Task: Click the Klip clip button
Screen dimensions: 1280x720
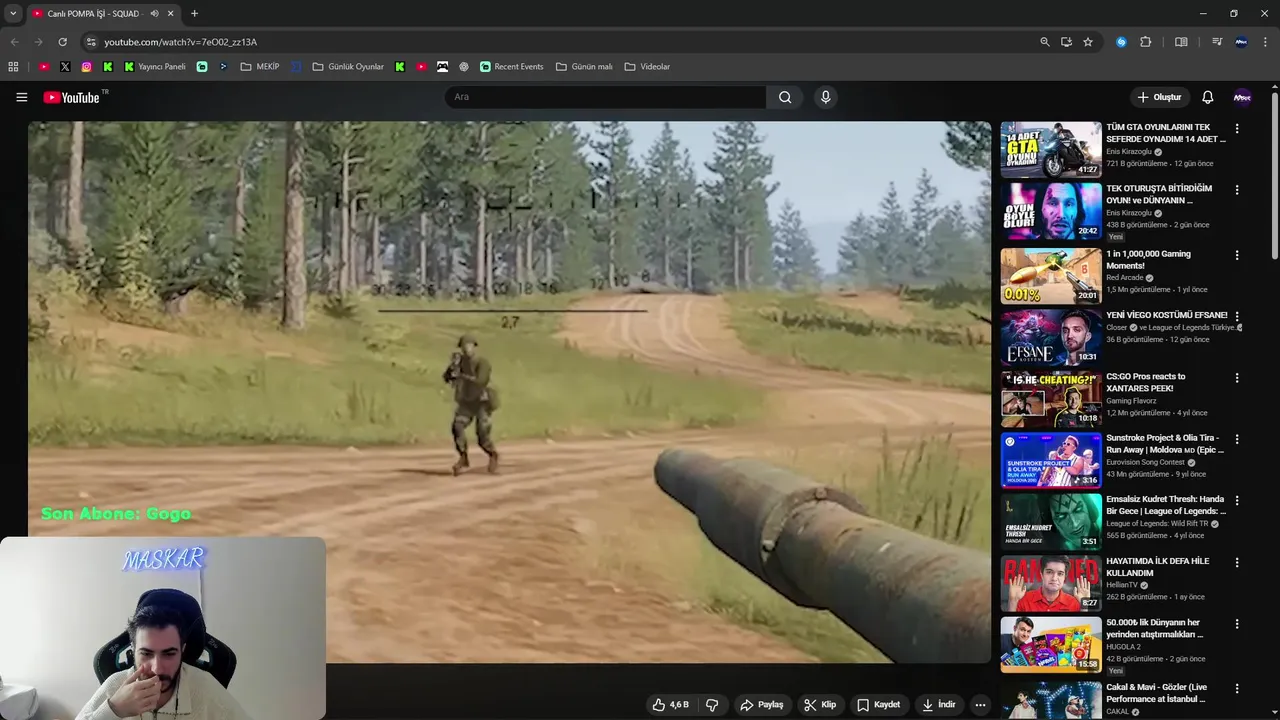Action: [x=819, y=705]
